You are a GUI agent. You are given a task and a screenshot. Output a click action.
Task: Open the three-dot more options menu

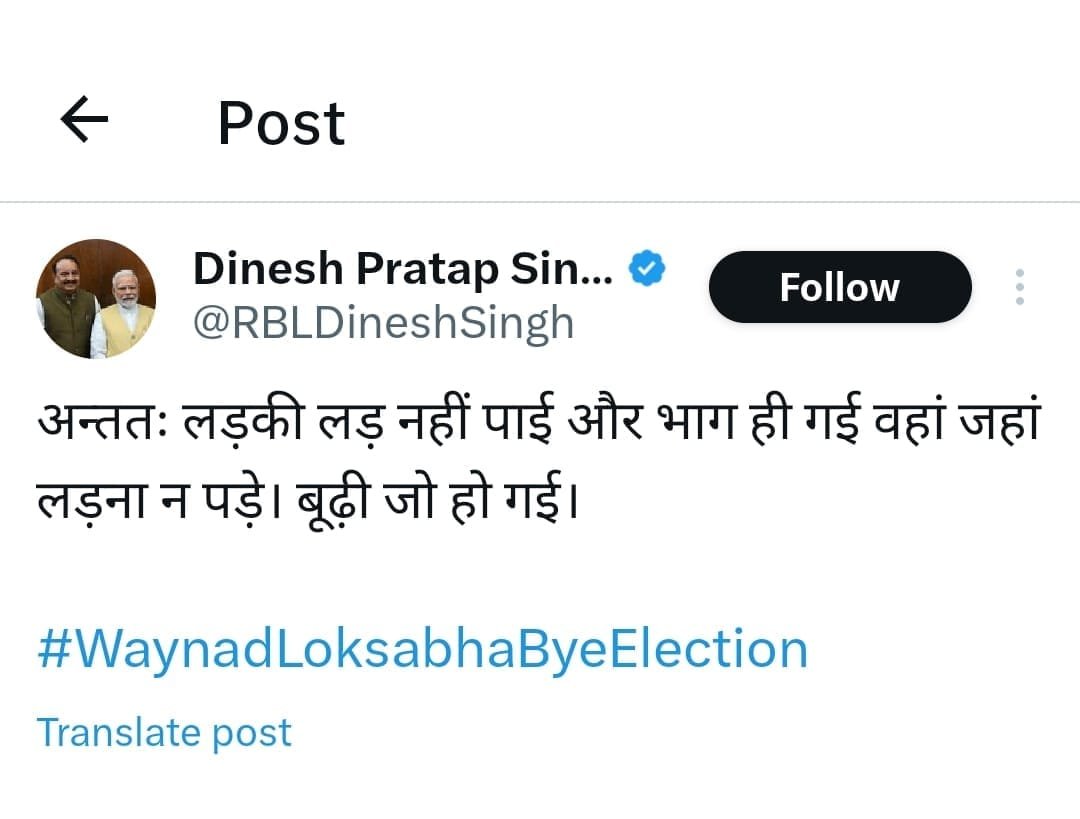click(1019, 287)
